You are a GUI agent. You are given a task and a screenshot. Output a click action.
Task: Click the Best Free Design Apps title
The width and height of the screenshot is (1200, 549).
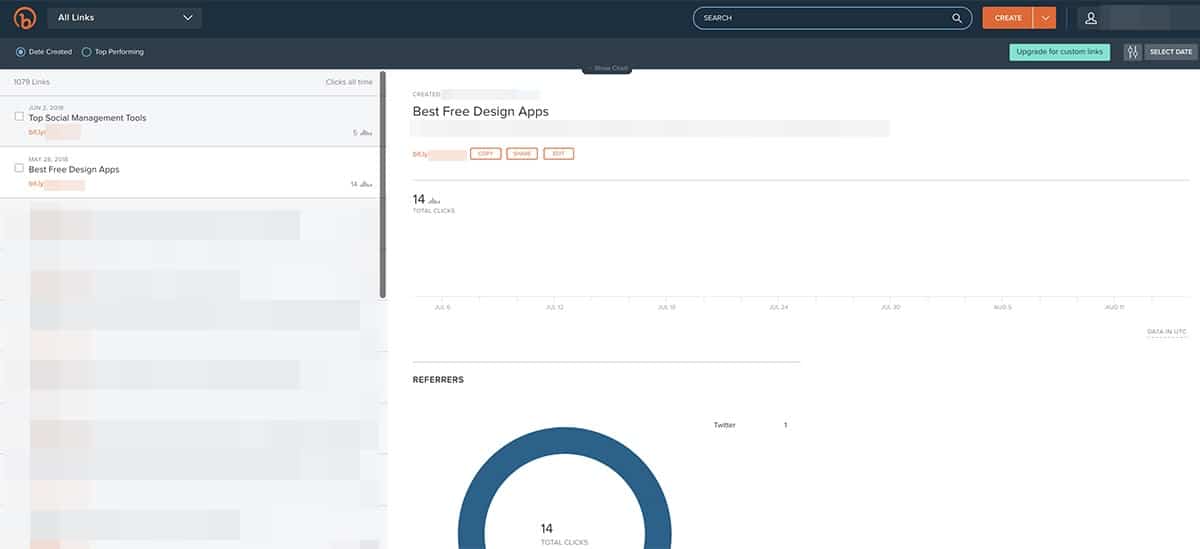point(481,112)
